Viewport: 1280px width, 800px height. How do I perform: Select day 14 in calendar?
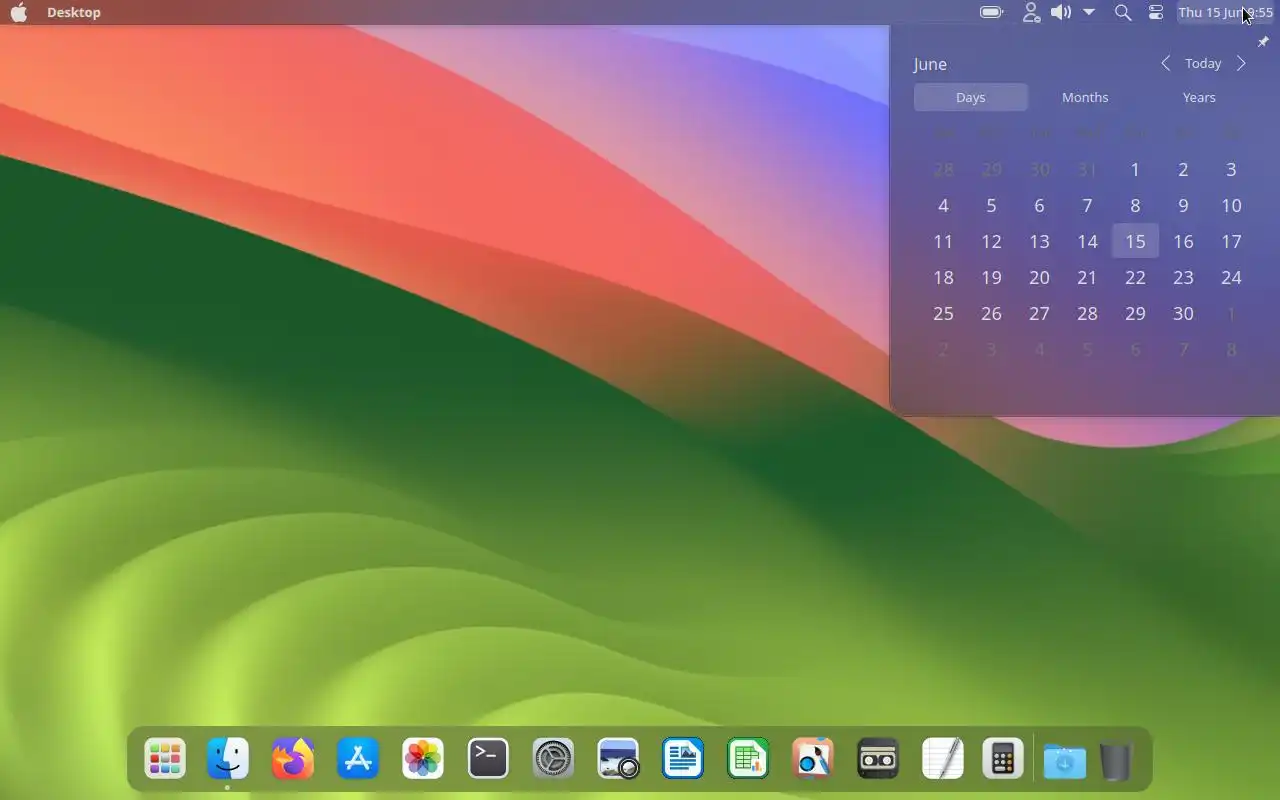1087,241
